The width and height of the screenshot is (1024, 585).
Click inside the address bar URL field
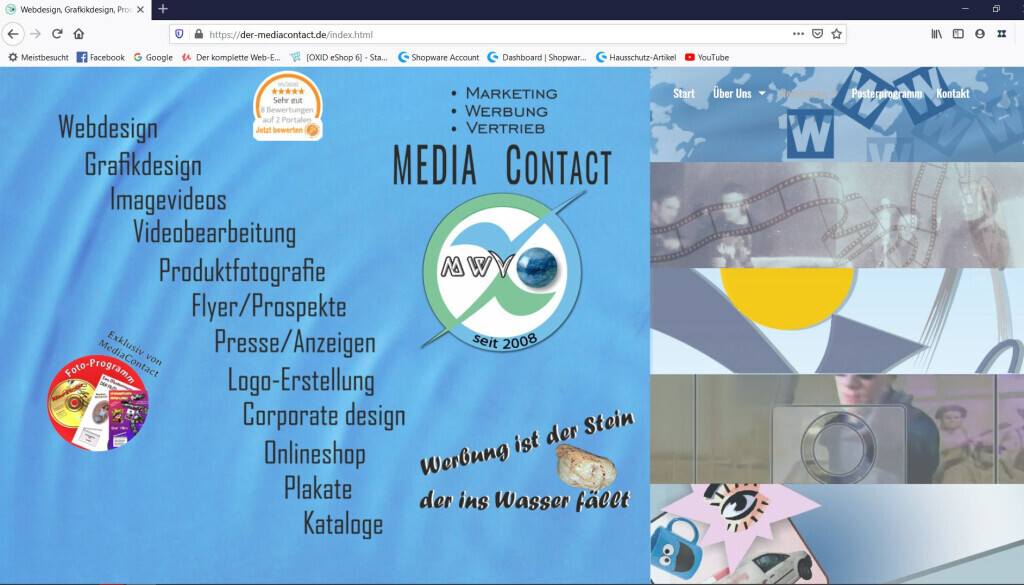click(400, 33)
